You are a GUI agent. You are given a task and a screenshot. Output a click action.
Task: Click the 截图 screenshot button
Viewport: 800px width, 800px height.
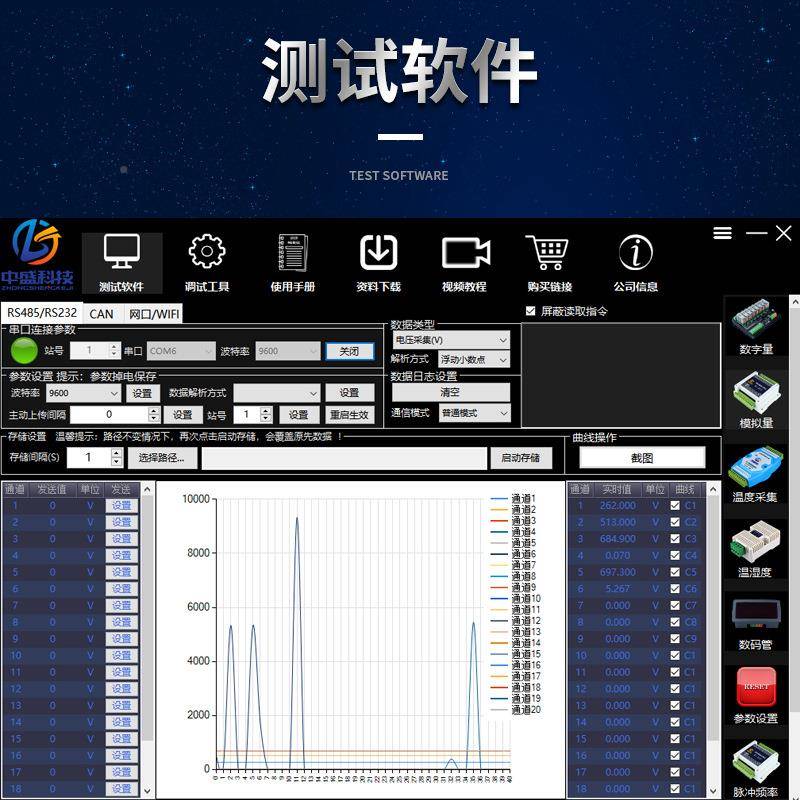click(644, 457)
